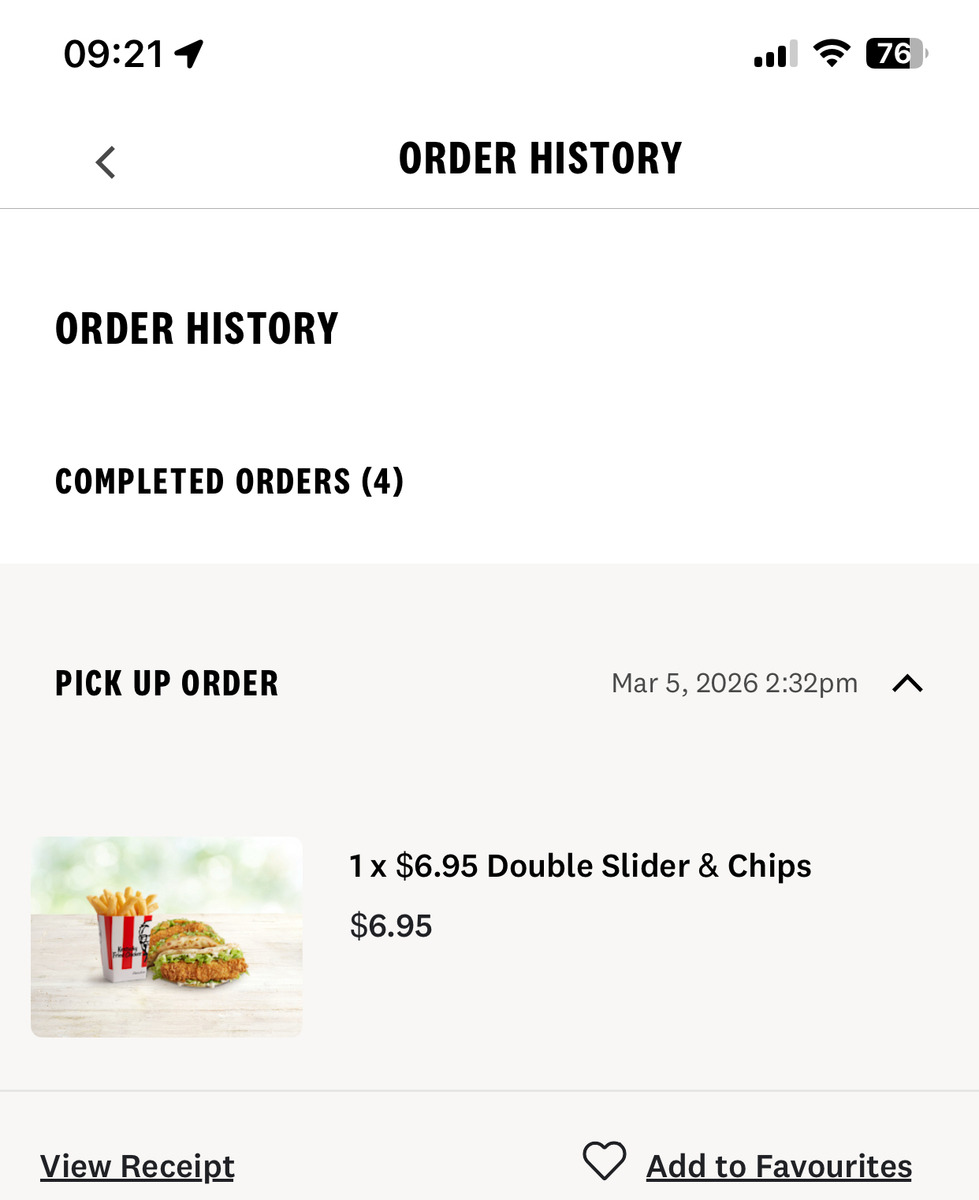
Task: Select the COMPLETED ORDERS (4) section label
Action: click(x=229, y=482)
